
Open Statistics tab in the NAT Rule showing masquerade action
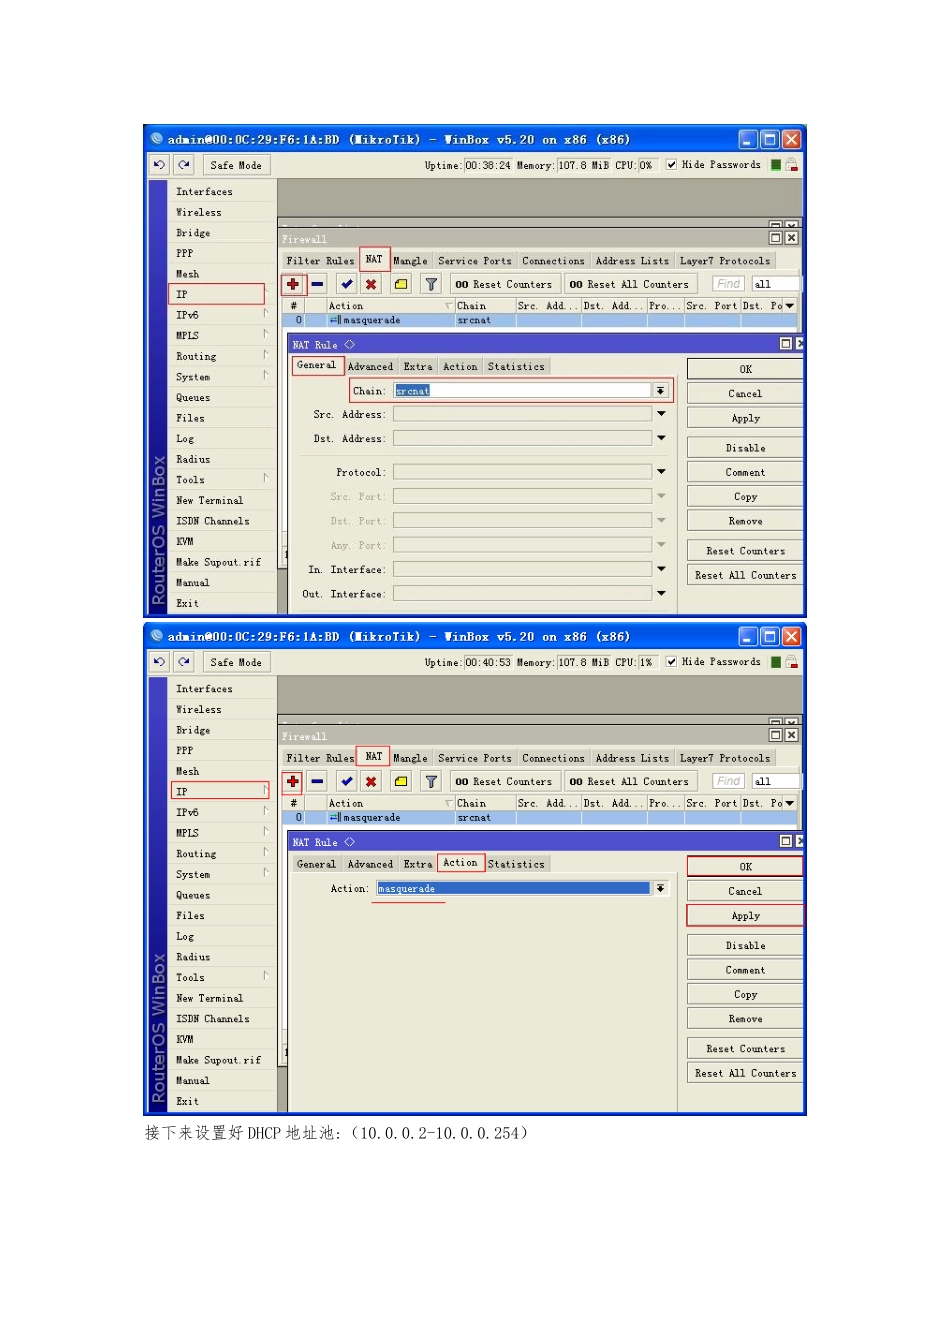tap(516, 864)
